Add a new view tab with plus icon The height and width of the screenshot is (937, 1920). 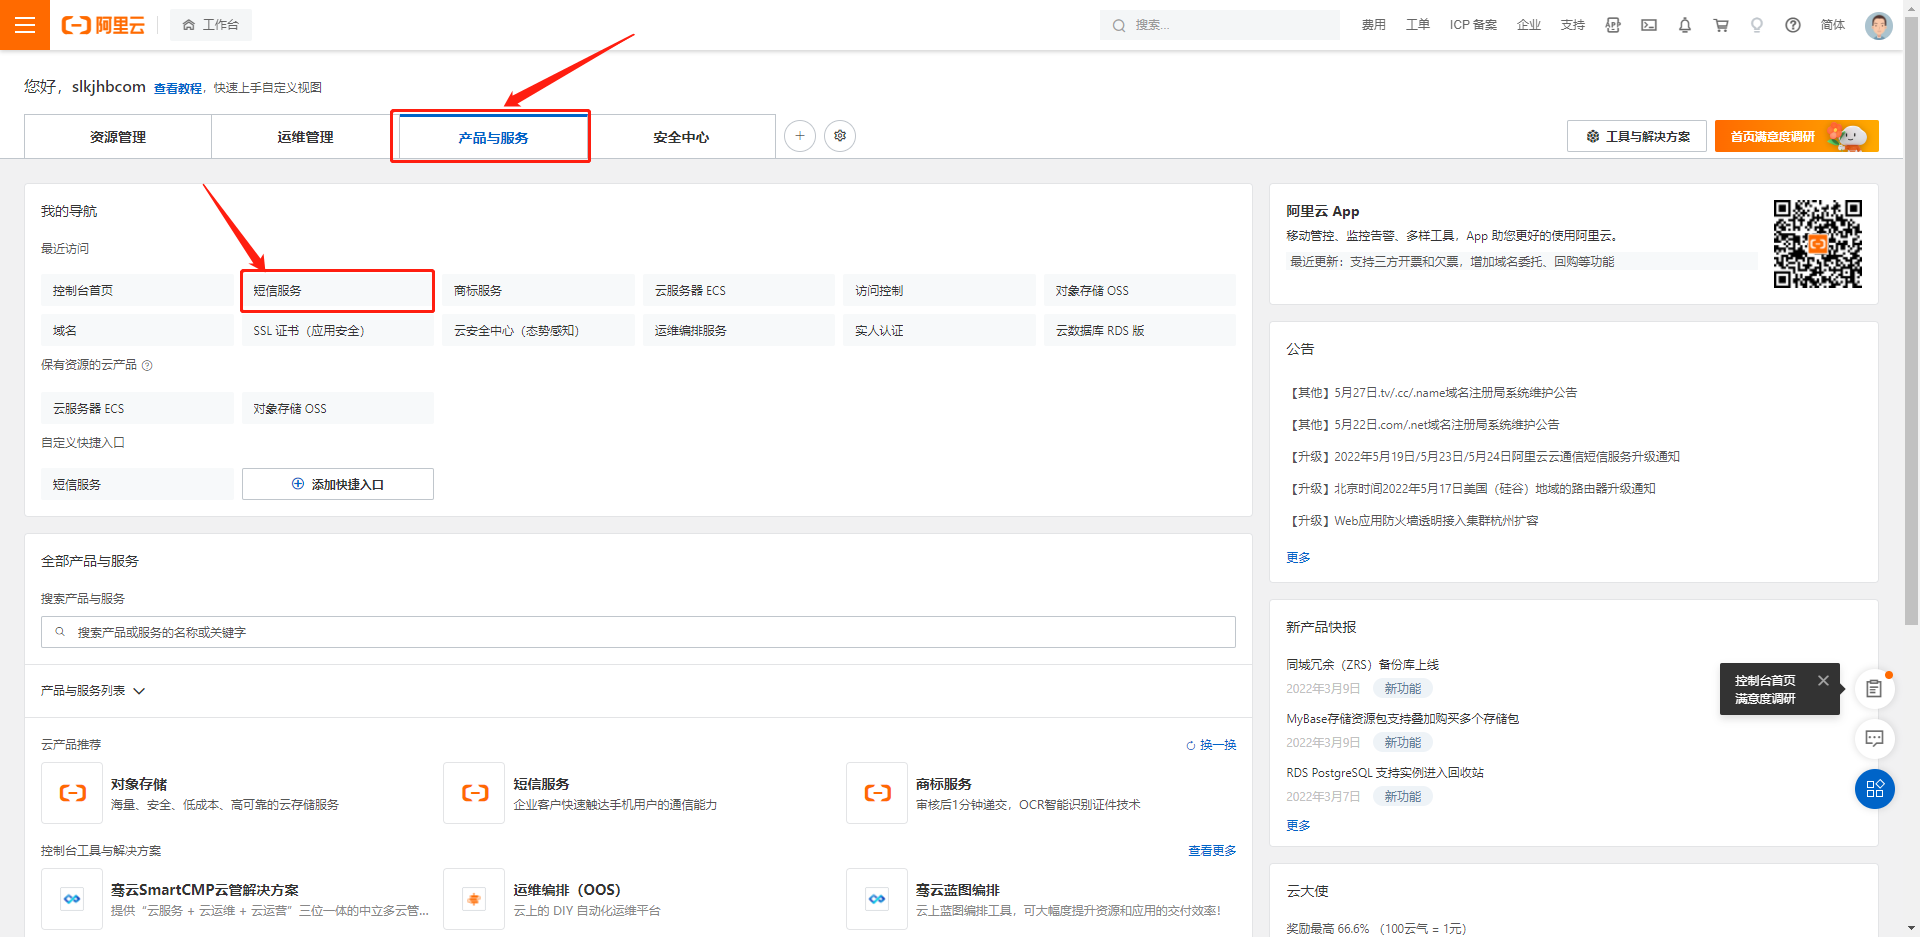click(x=800, y=136)
